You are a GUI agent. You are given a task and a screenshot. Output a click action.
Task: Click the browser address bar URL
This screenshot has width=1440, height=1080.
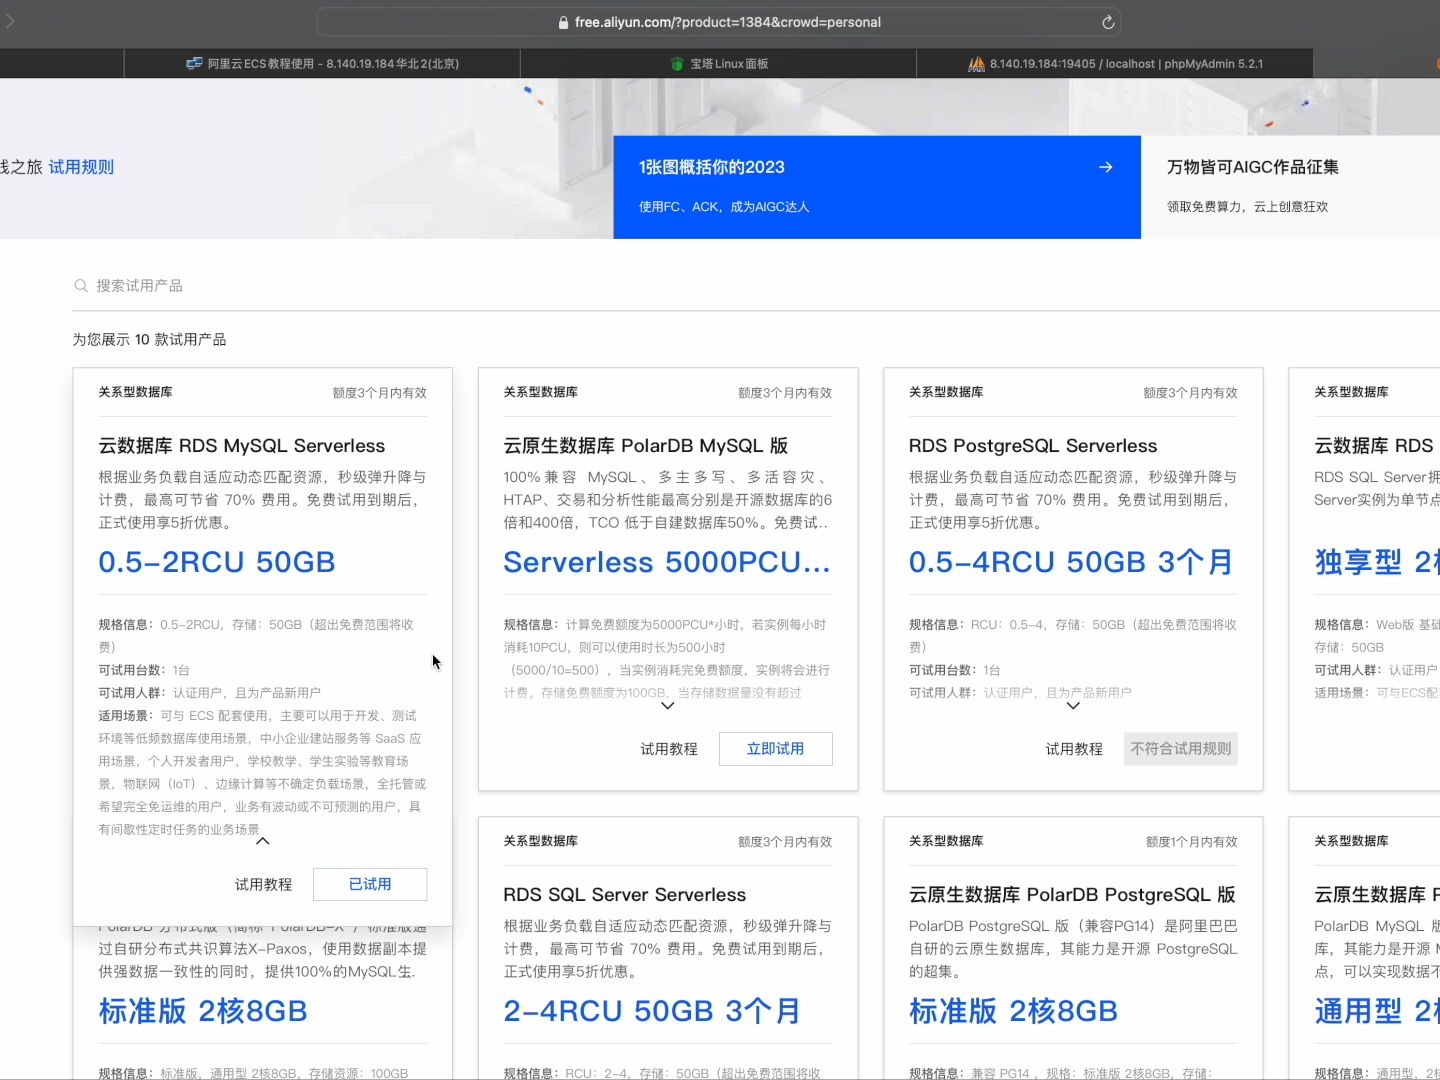click(728, 22)
